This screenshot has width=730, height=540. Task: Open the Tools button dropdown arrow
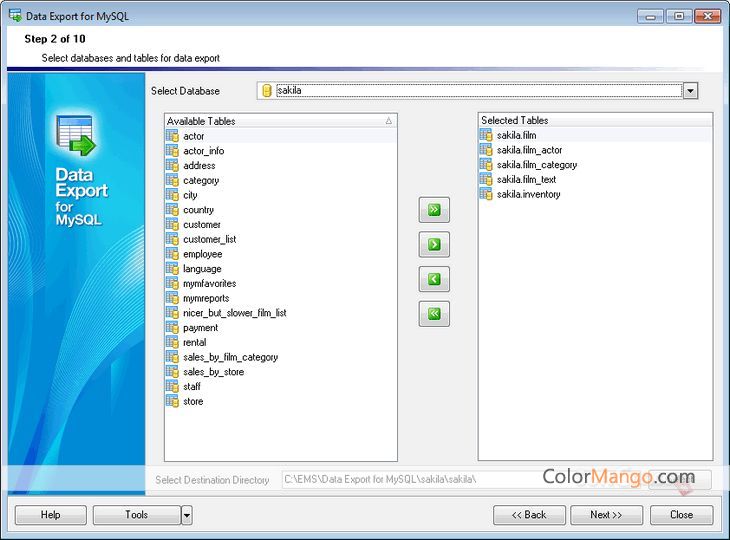(x=187, y=515)
